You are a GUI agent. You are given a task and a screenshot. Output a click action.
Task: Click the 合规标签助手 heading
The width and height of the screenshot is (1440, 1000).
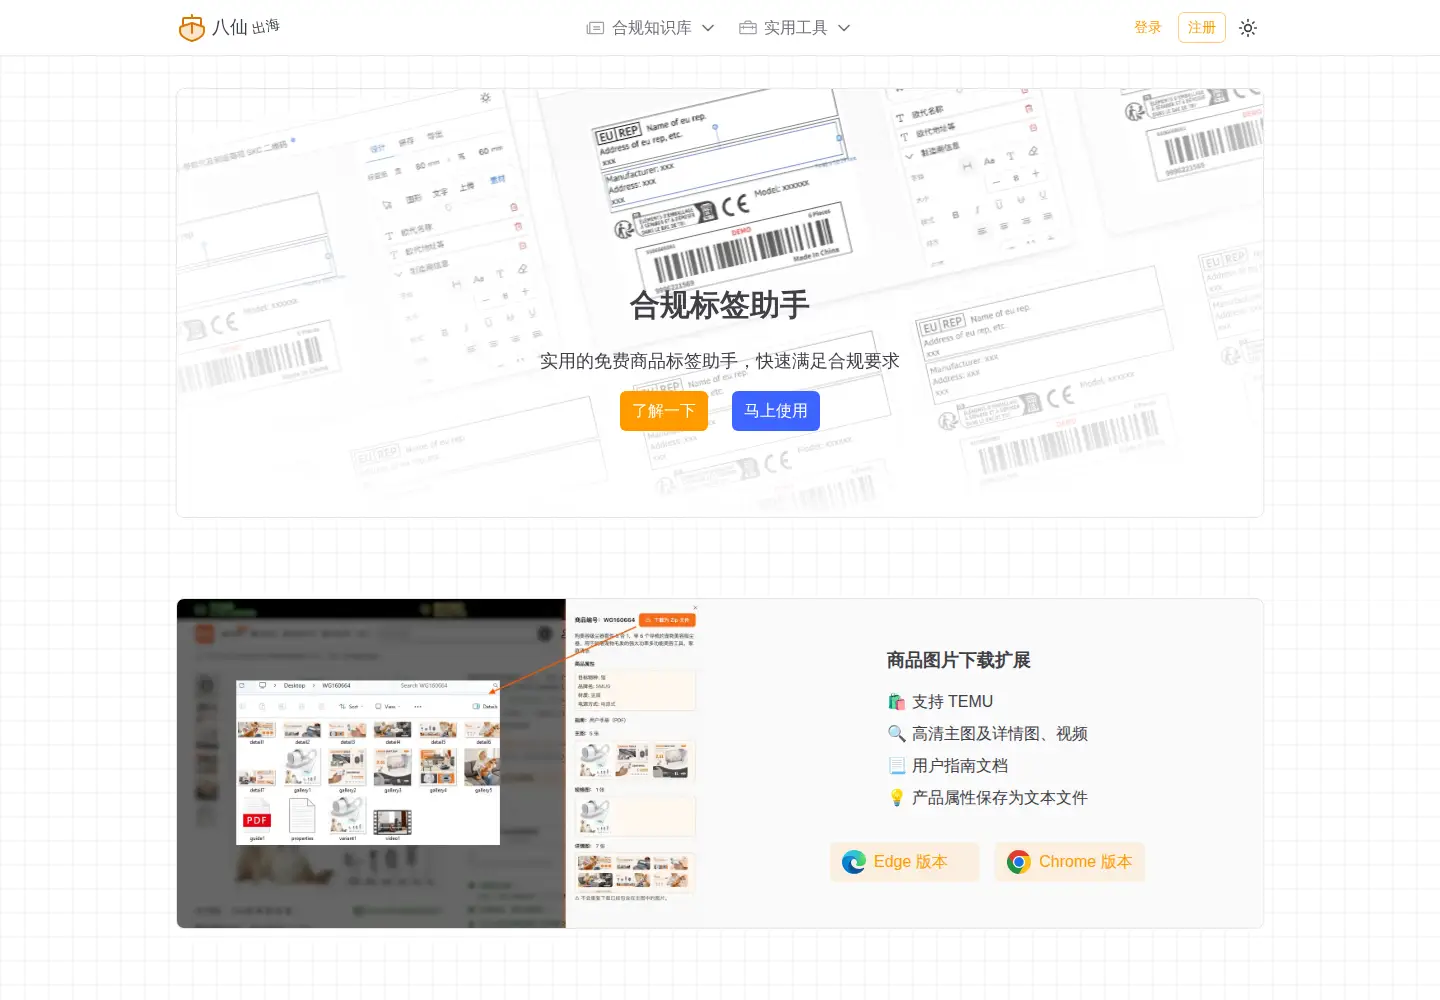[x=720, y=305]
